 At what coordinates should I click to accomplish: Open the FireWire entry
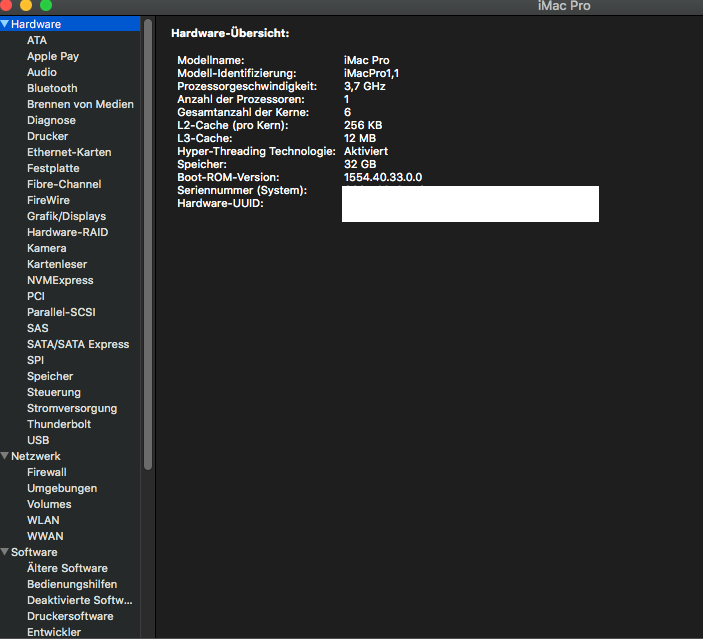pos(48,200)
